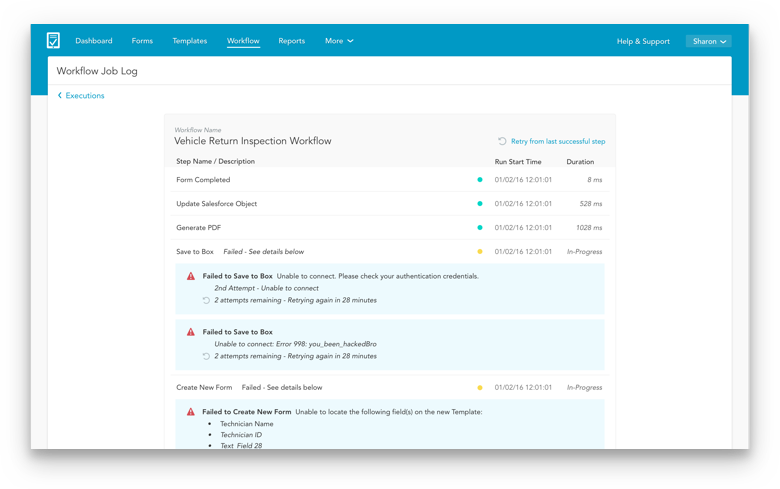This screenshot has width=780, height=489.
Task: Click the Step Name / Description column header
Action: [215, 161]
